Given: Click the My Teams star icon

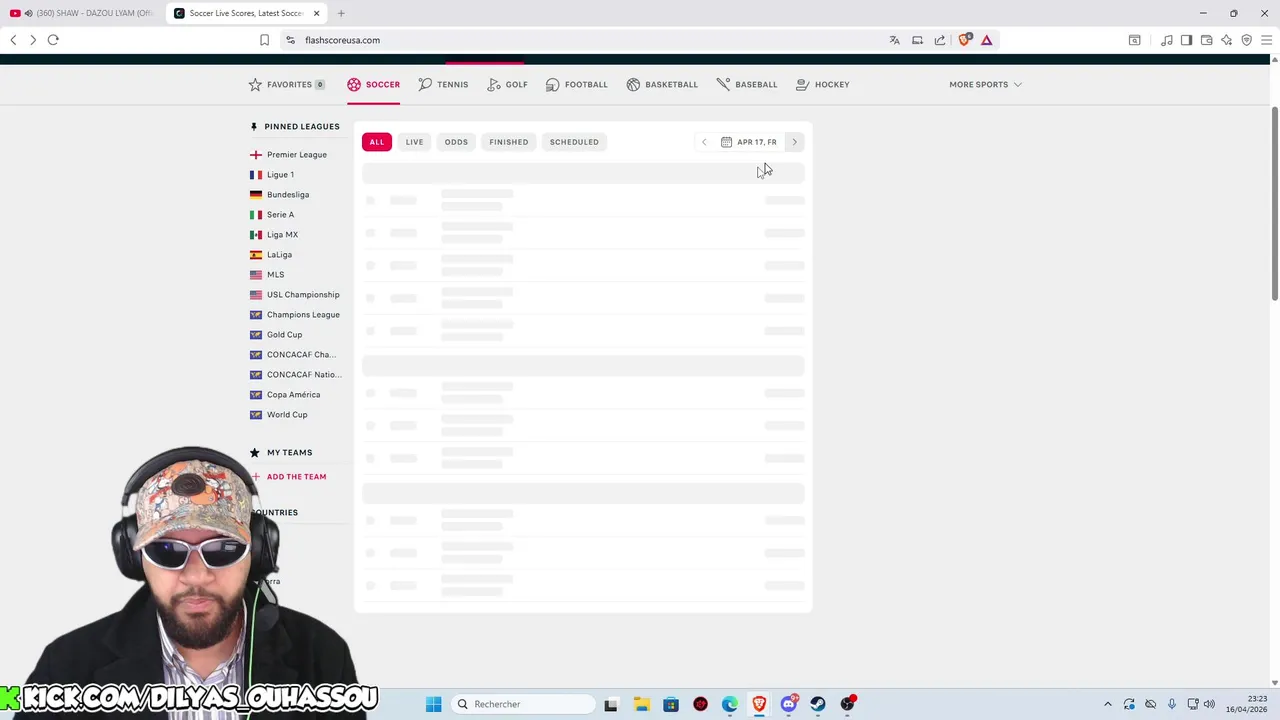Looking at the screenshot, I should click(255, 453).
